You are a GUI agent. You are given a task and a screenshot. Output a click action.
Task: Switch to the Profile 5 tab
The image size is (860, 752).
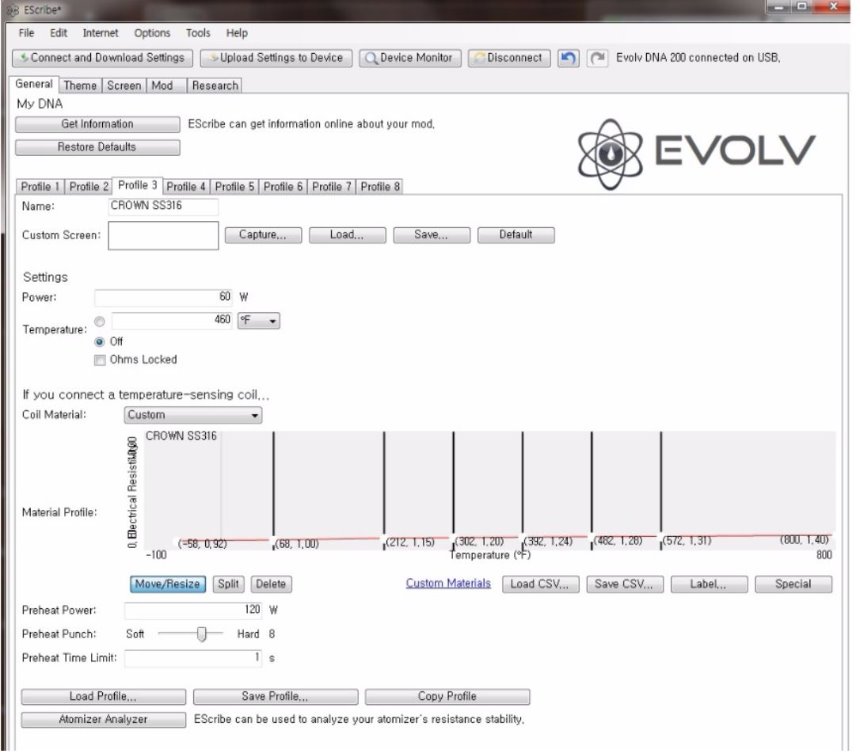click(x=235, y=187)
